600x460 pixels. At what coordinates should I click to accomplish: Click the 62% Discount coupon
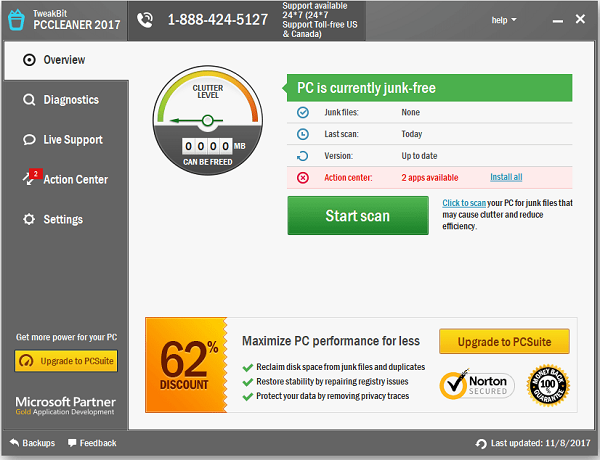pos(186,365)
